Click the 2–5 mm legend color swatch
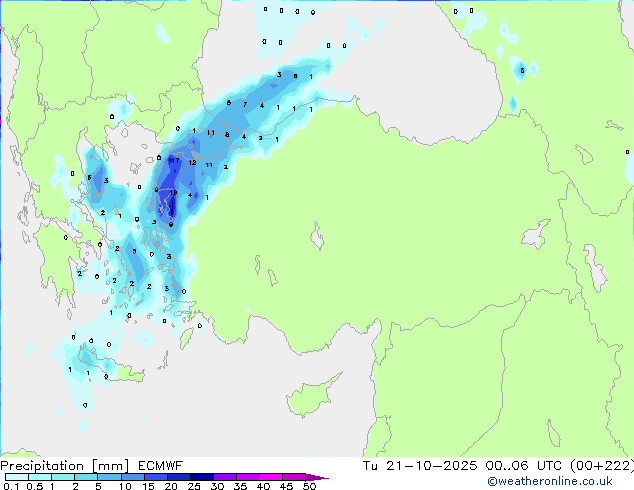634x490 pixels. point(86,477)
